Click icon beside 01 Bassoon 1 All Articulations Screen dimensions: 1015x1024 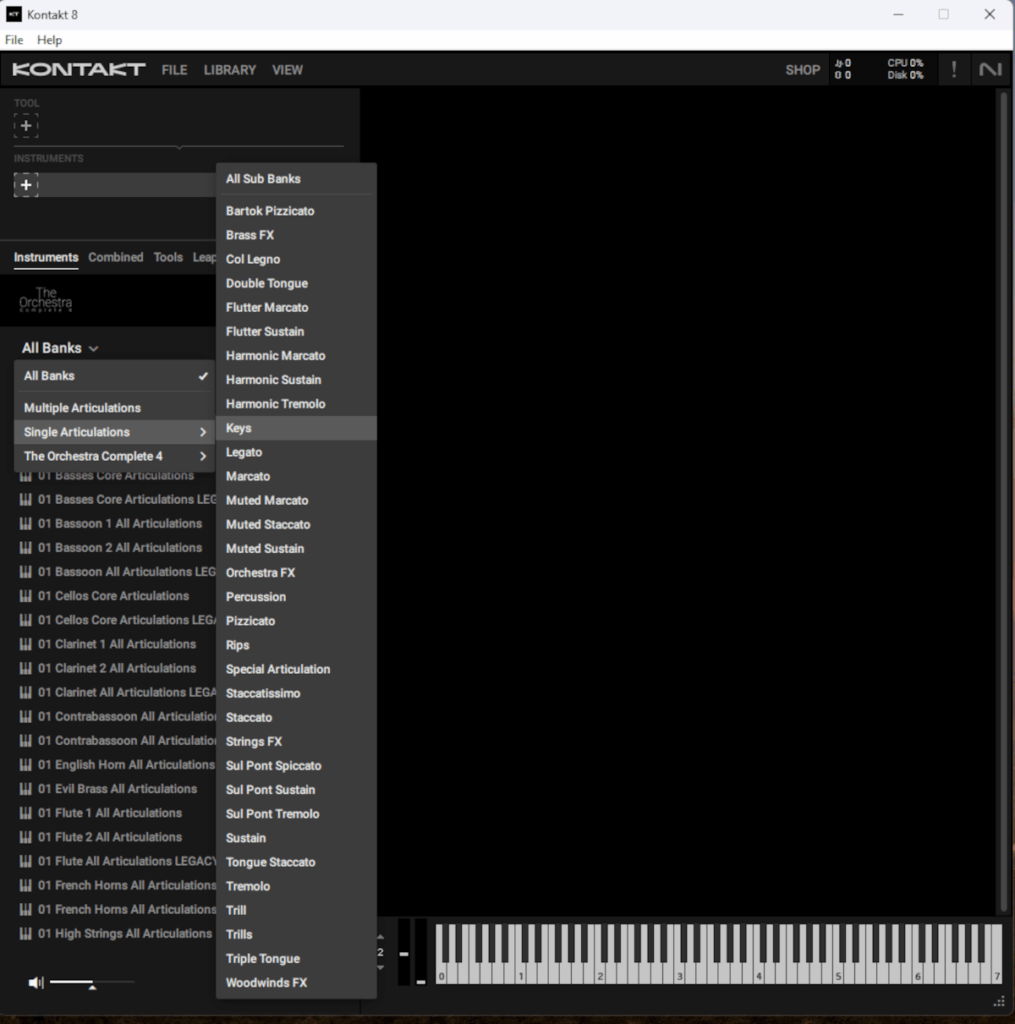pyautogui.click(x=25, y=524)
